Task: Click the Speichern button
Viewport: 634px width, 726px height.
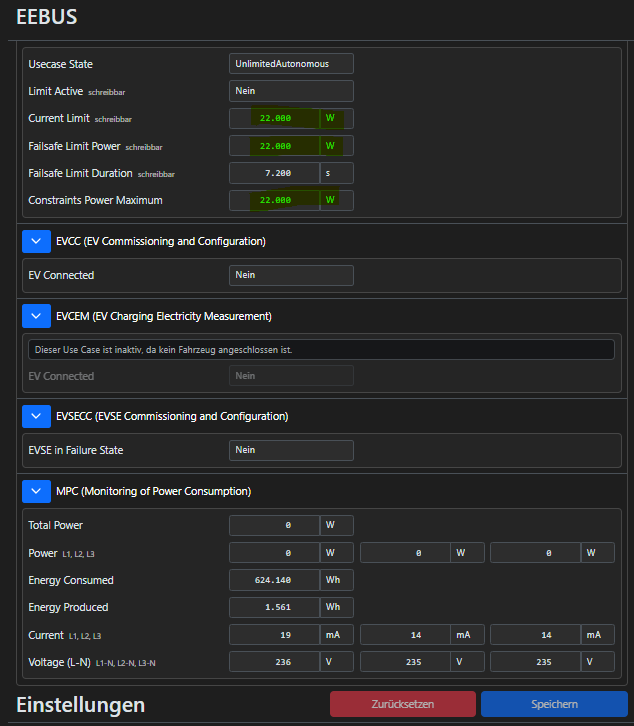Action: pyautogui.click(x=554, y=704)
